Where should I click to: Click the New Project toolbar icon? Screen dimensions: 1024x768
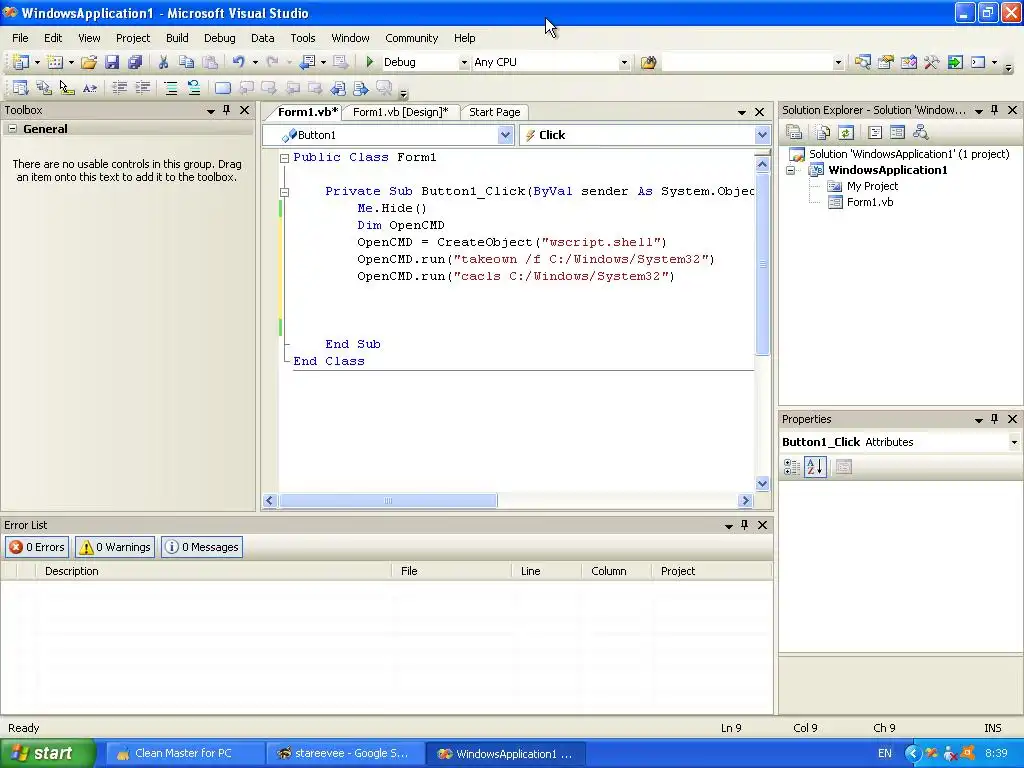pyautogui.click(x=20, y=62)
